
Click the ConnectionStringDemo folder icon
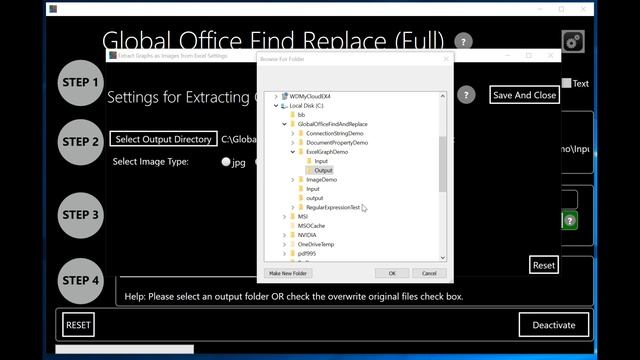pos(301,133)
